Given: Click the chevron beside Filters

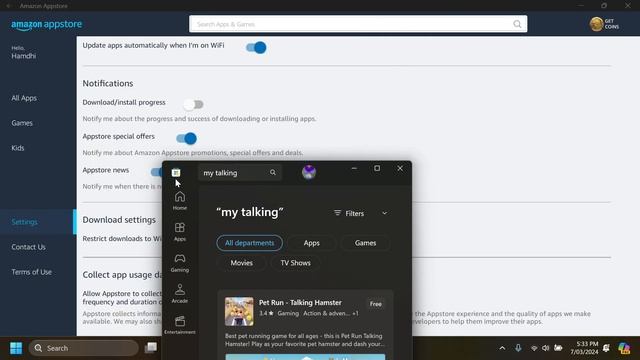Looking at the screenshot, I should click(384, 213).
